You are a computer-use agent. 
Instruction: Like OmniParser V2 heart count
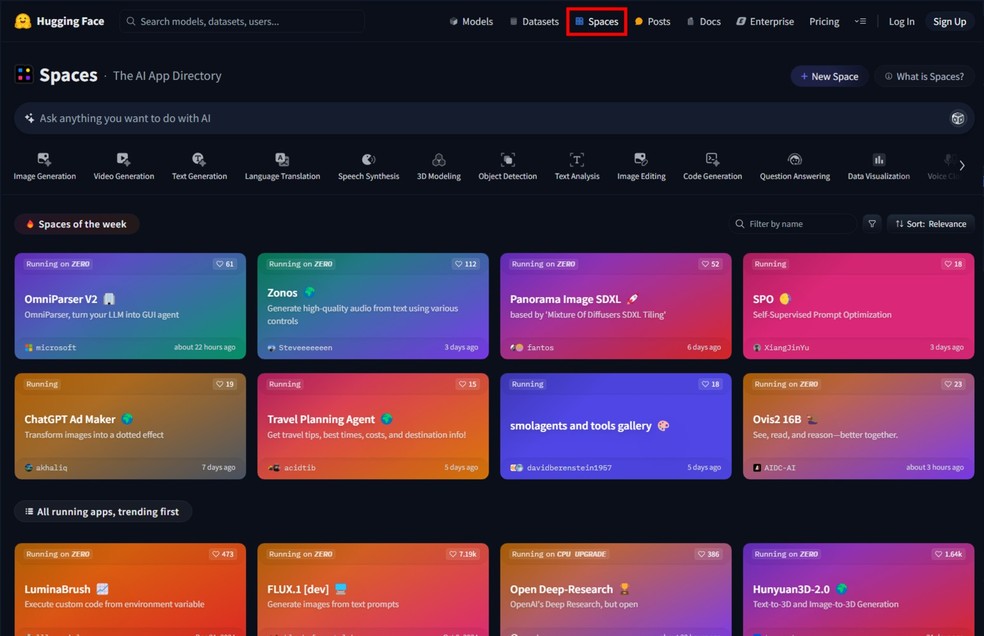coord(225,264)
